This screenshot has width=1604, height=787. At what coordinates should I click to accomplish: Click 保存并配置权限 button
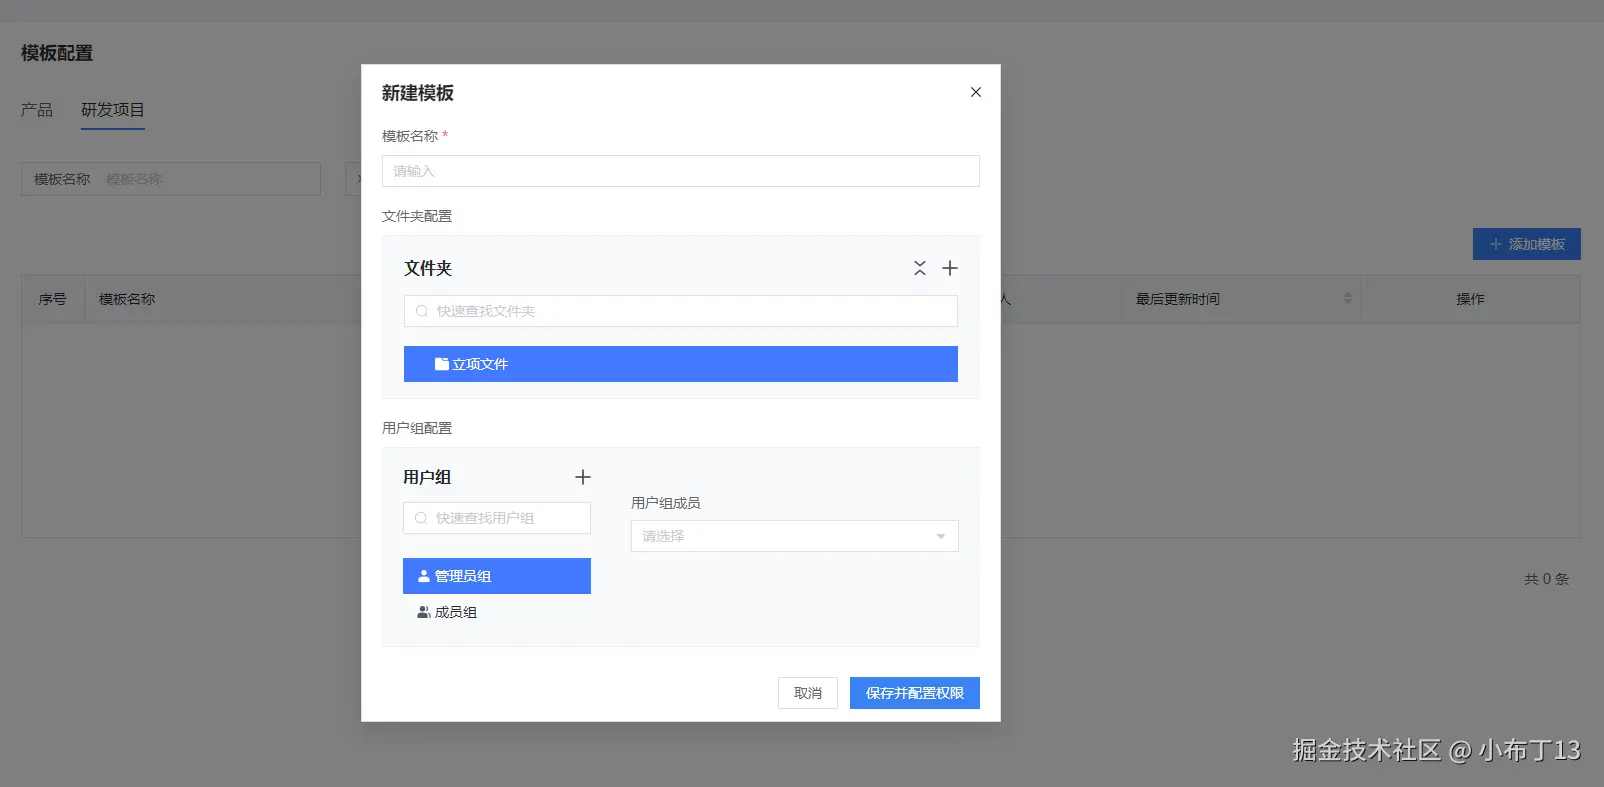(x=915, y=693)
